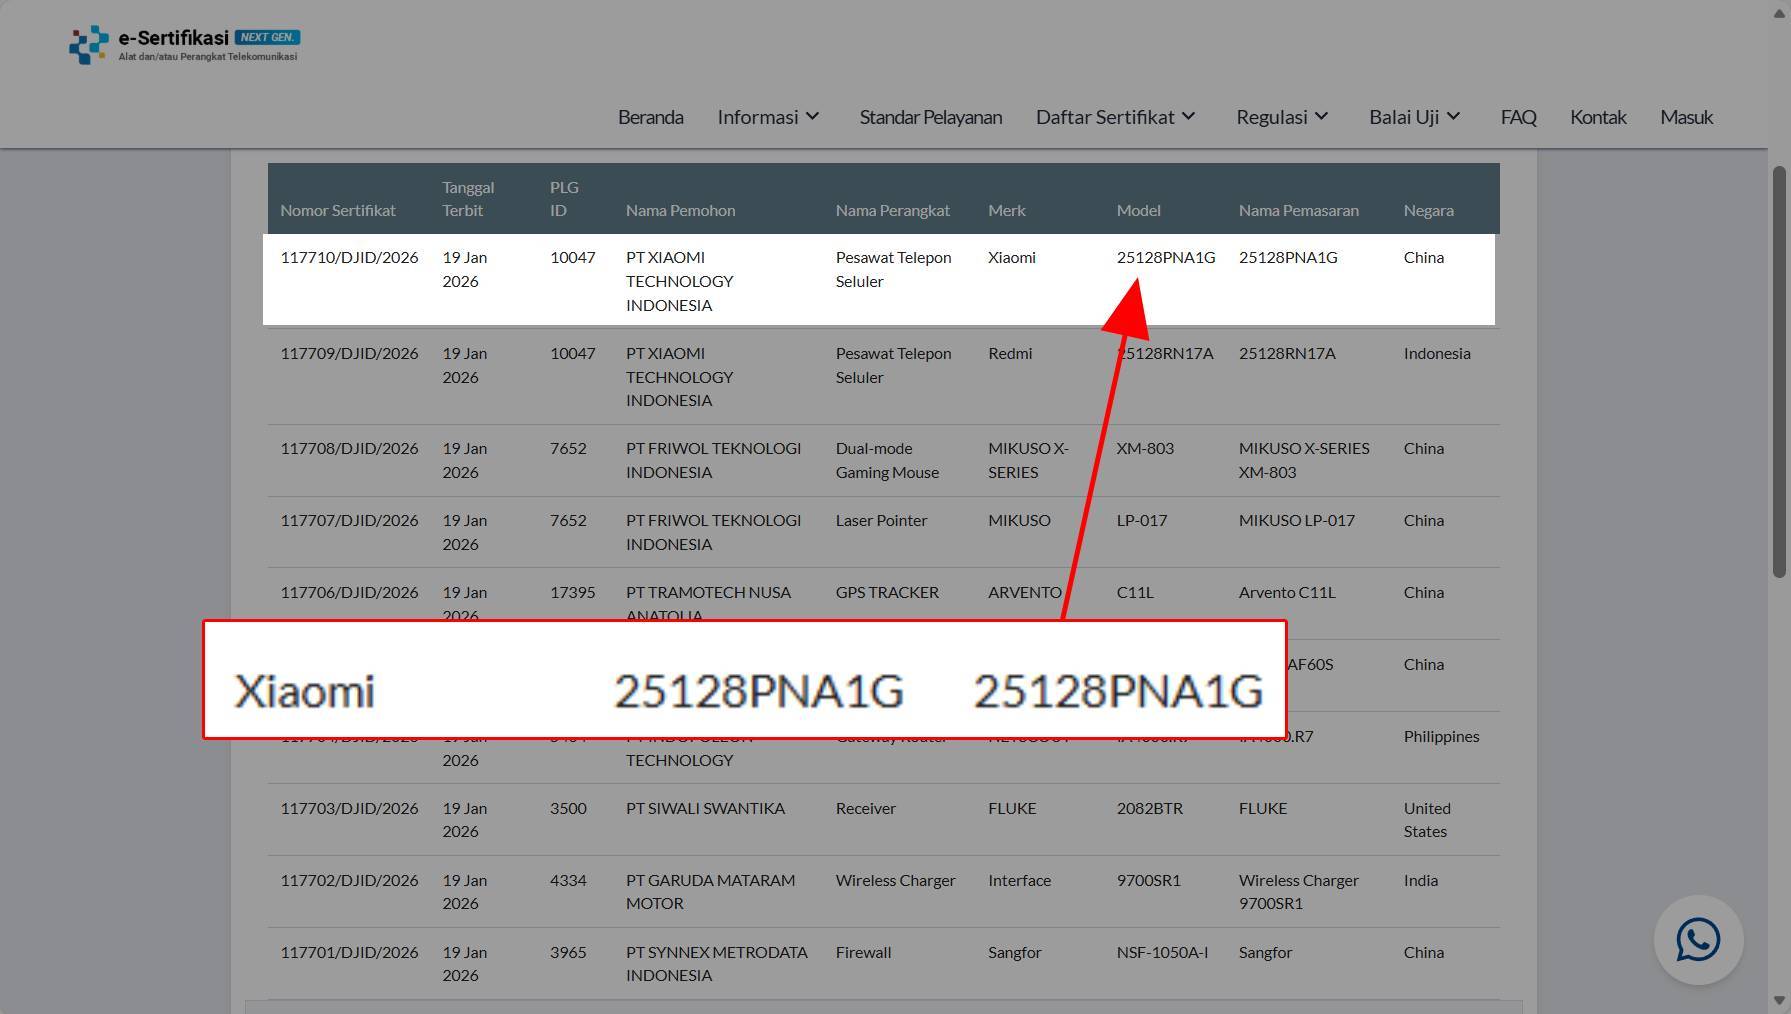
Task: Click the e-Sertifikasi logo
Action: (x=184, y=44)
